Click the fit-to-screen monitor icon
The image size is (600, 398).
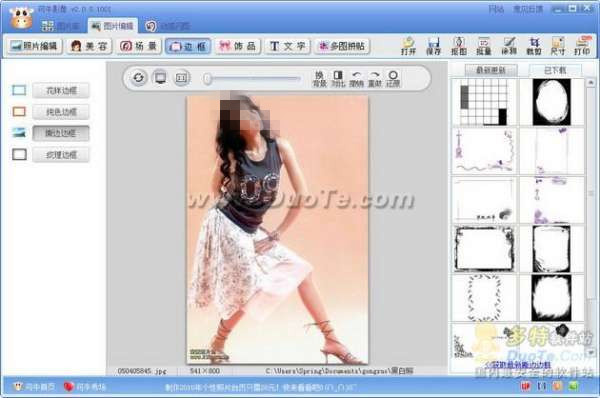point(160,78)
